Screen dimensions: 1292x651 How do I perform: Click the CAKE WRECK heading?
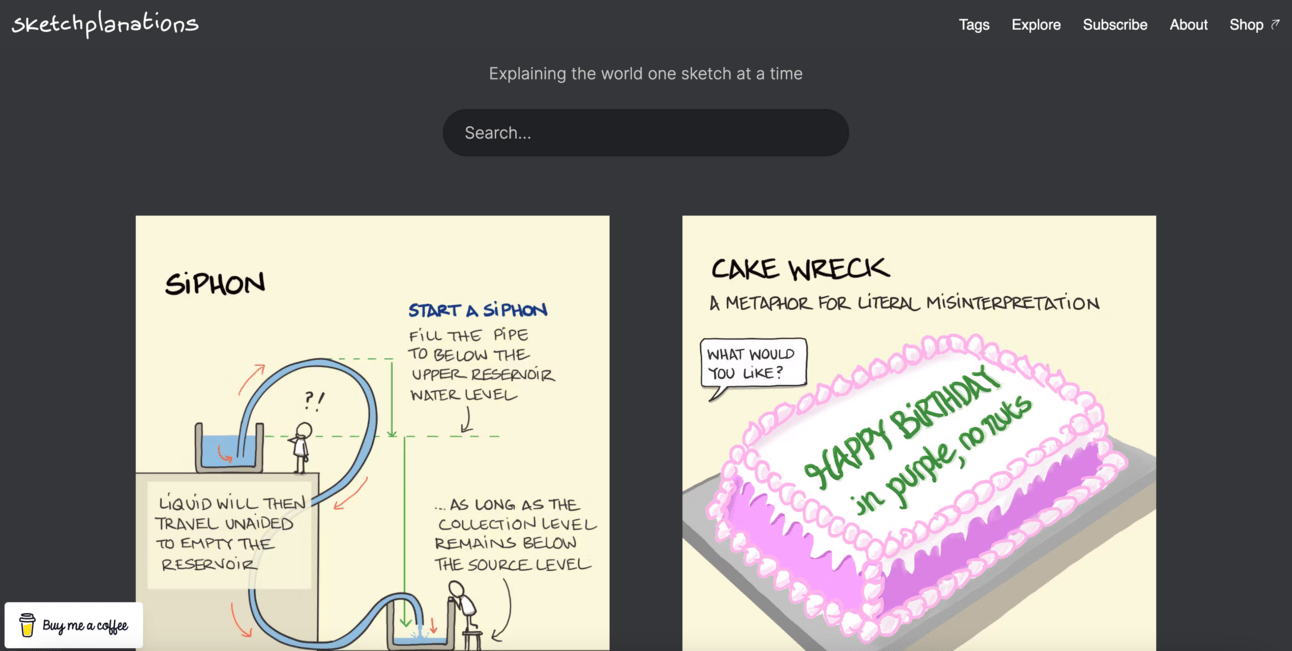click(x=800, y=268)
